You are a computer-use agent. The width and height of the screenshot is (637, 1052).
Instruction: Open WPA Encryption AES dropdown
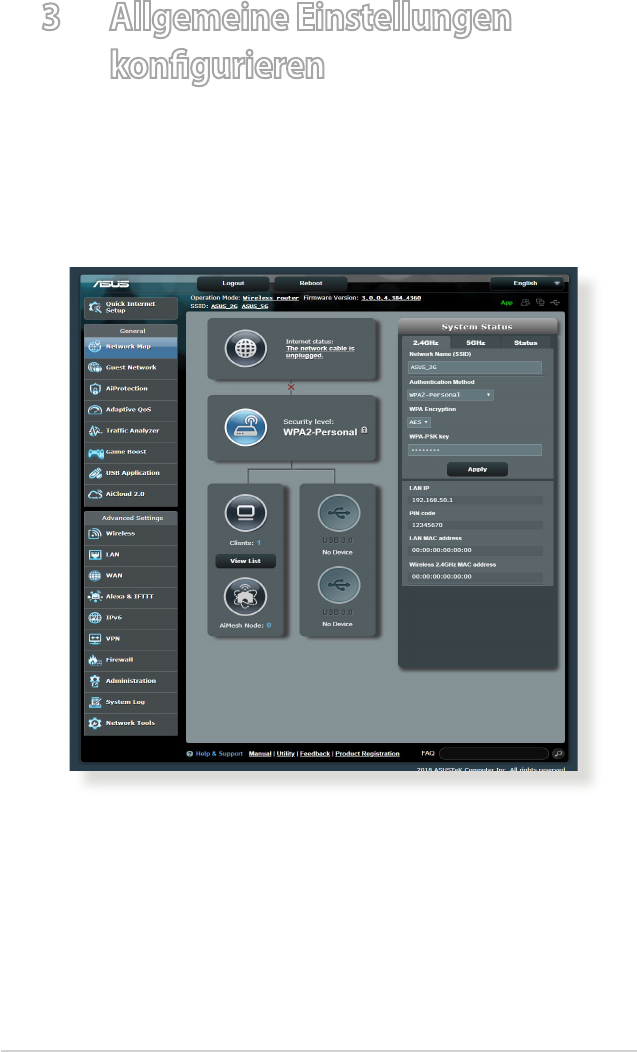click(x=418, y=422)
